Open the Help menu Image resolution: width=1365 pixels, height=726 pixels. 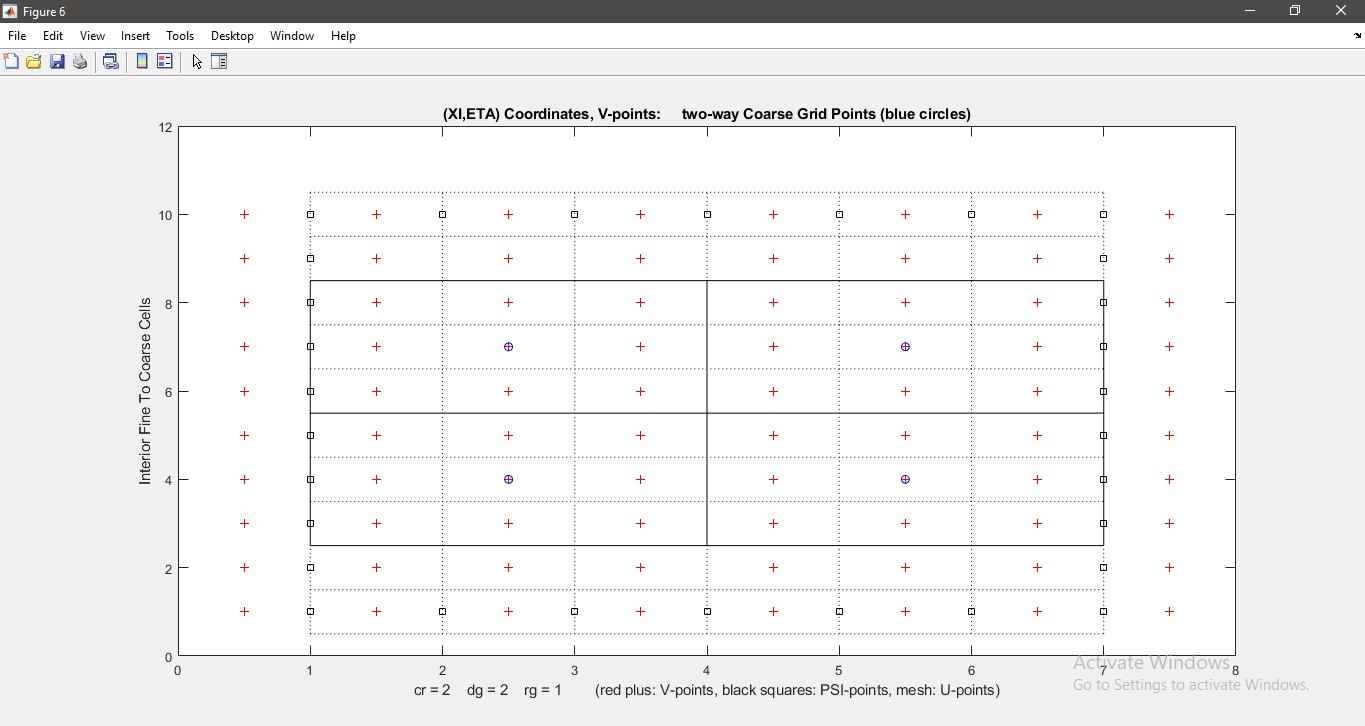point(343,36)
